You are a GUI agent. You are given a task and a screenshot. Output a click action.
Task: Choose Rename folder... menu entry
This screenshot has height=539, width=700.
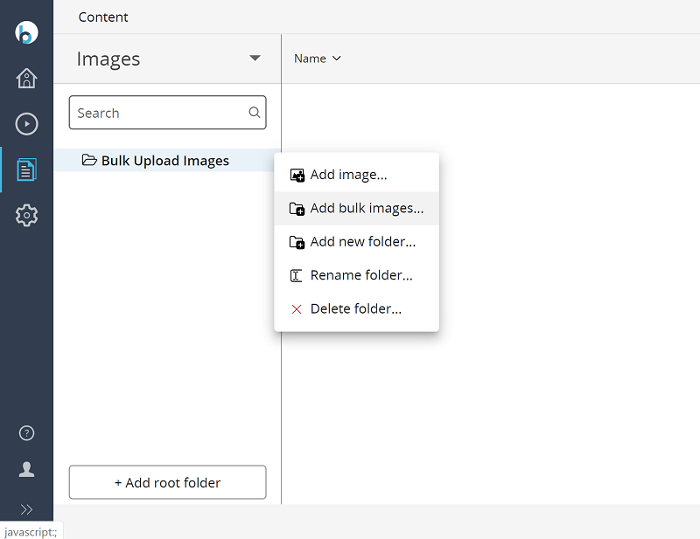coord(356,275)
